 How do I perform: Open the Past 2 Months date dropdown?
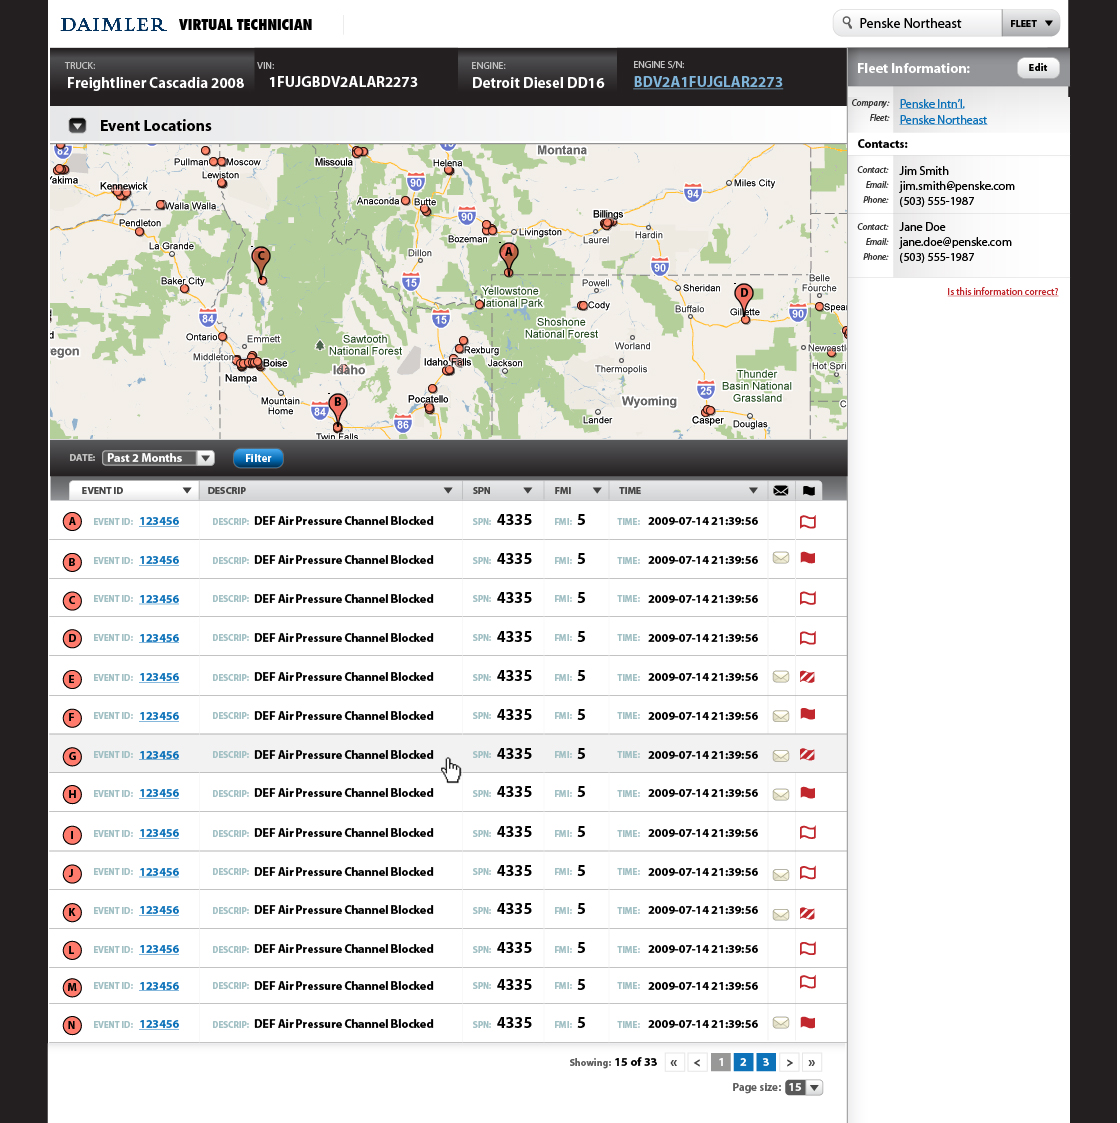[158, 458]
